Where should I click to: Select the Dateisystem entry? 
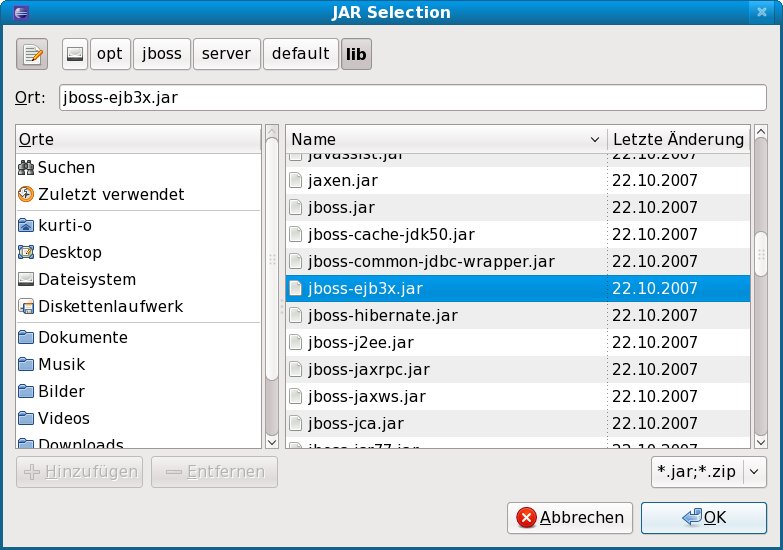pos(138,279)
